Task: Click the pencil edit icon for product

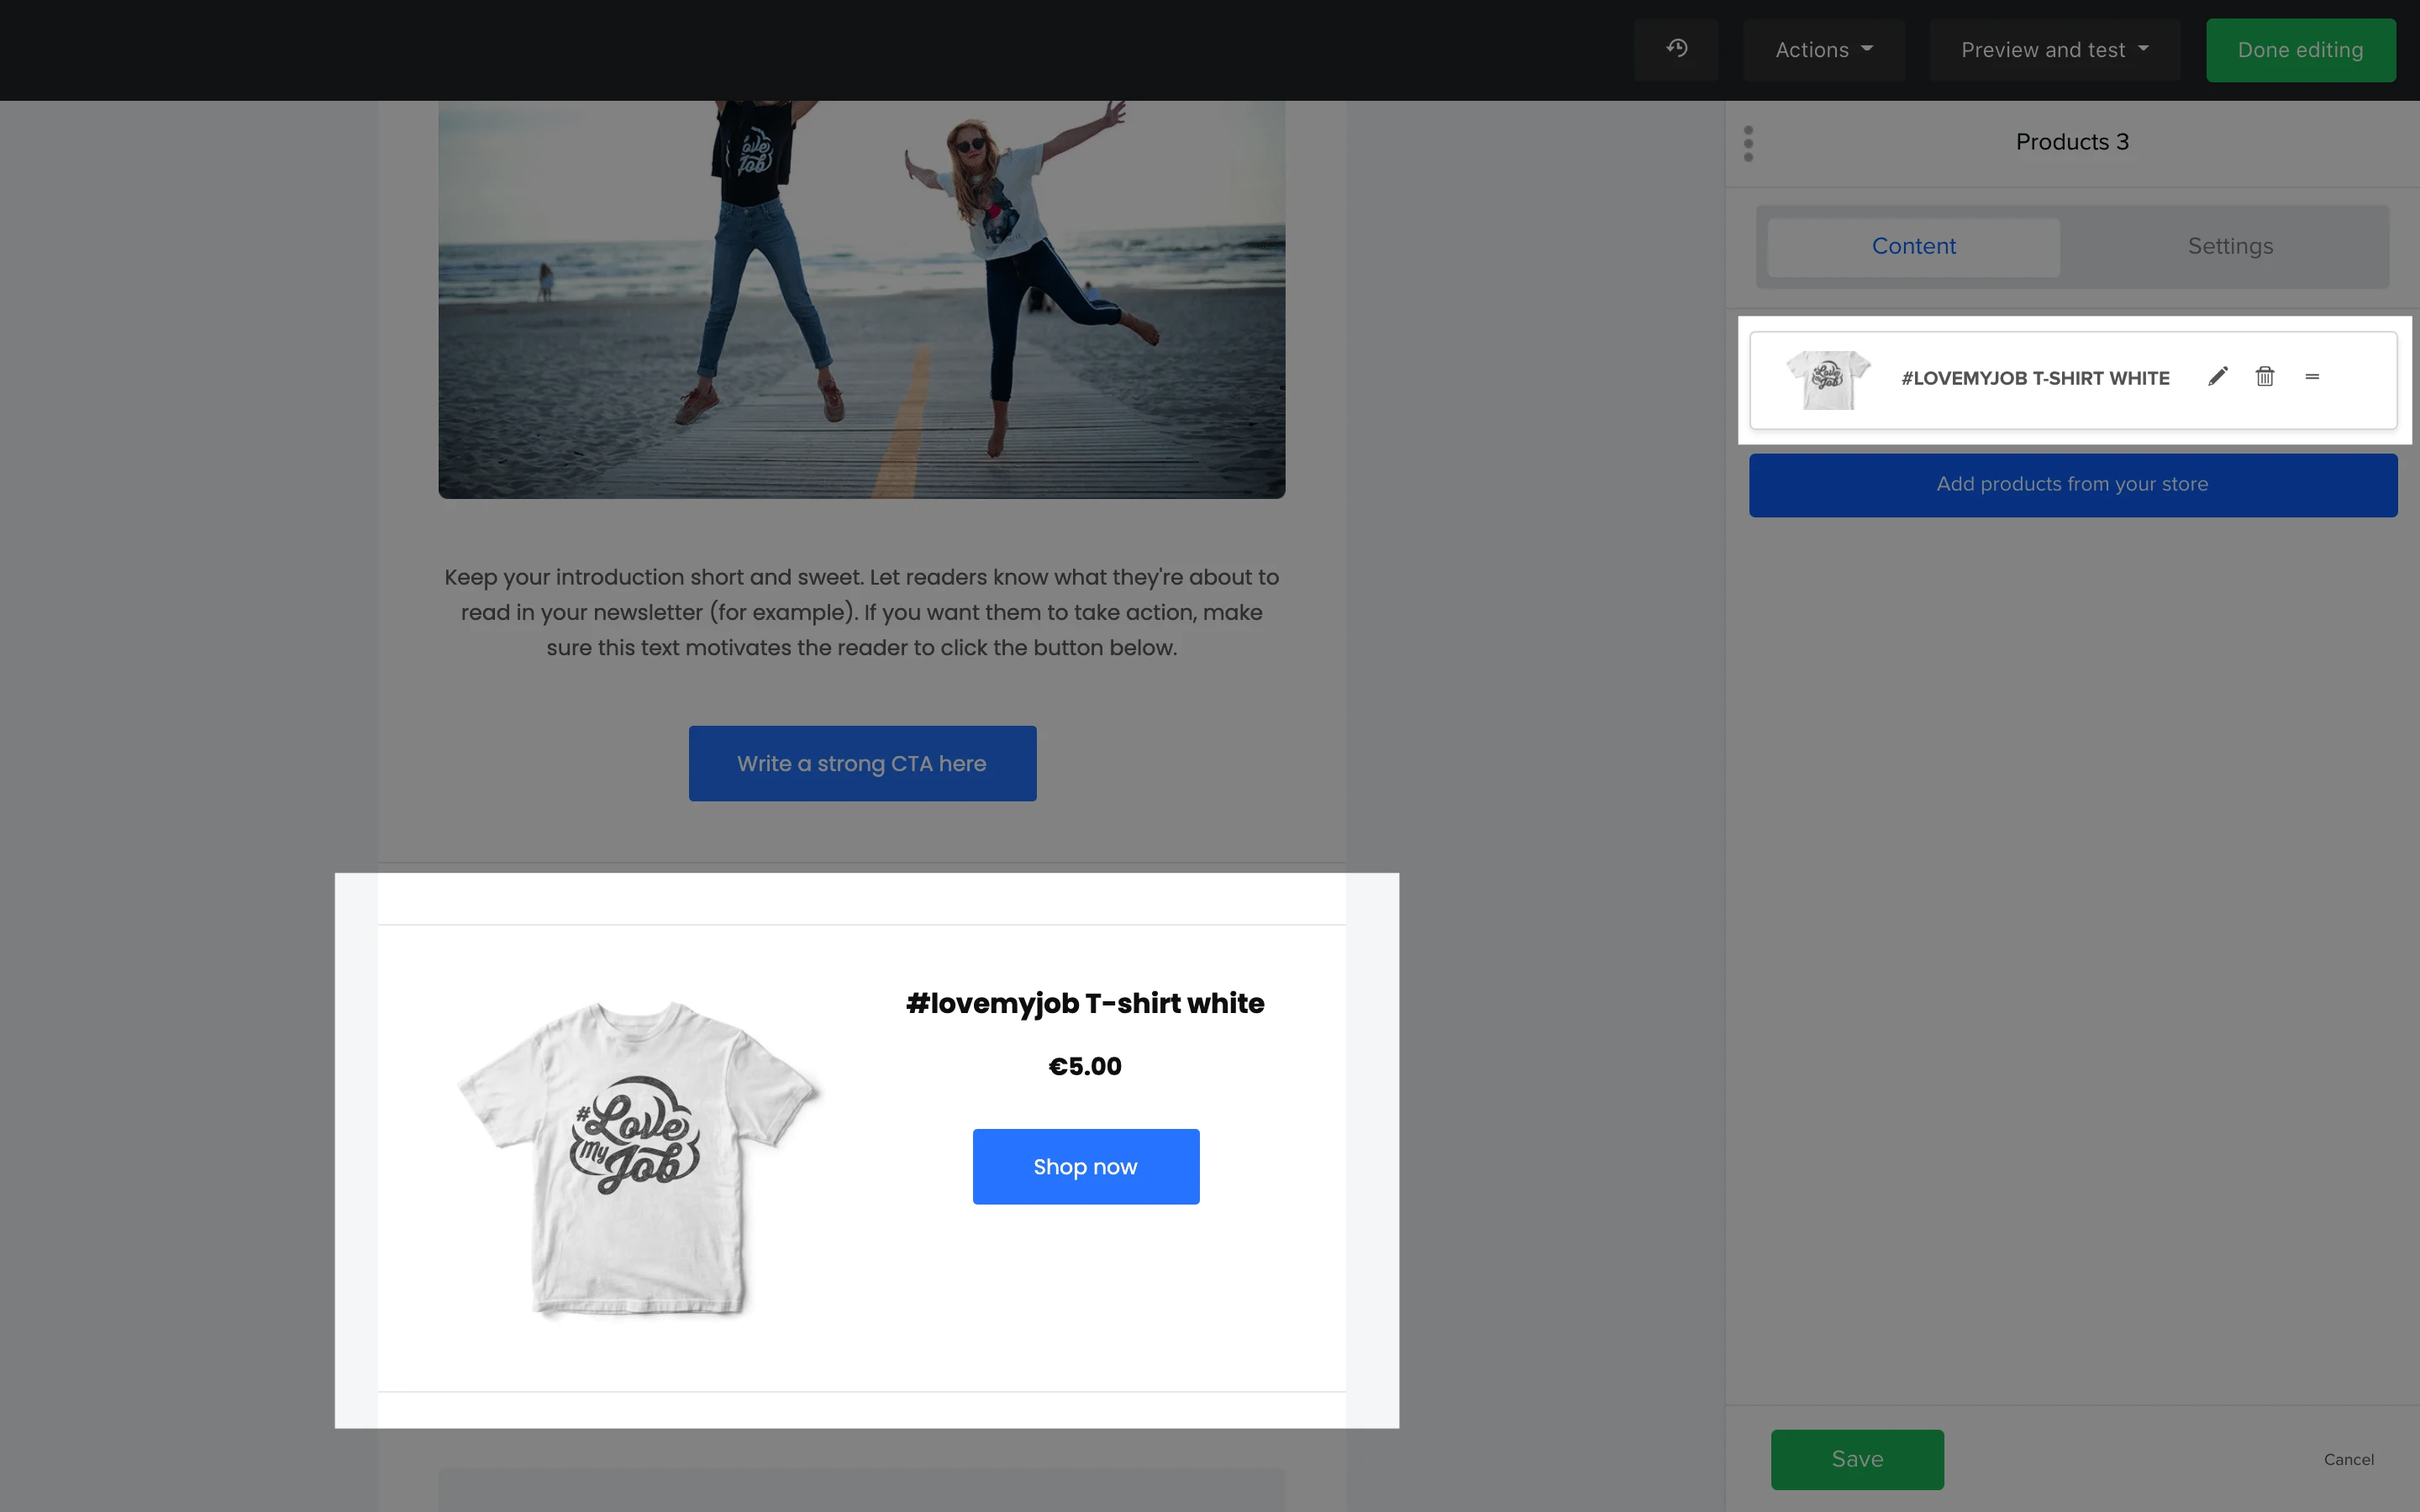Action: [2218, 377]
